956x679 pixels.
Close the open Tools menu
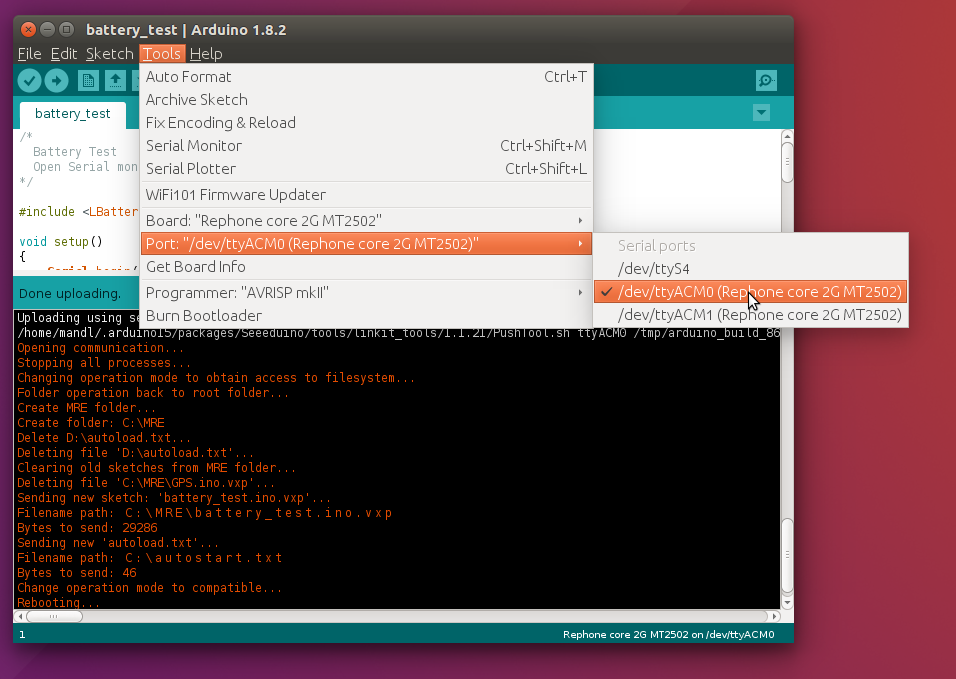(x=162, y=54)
